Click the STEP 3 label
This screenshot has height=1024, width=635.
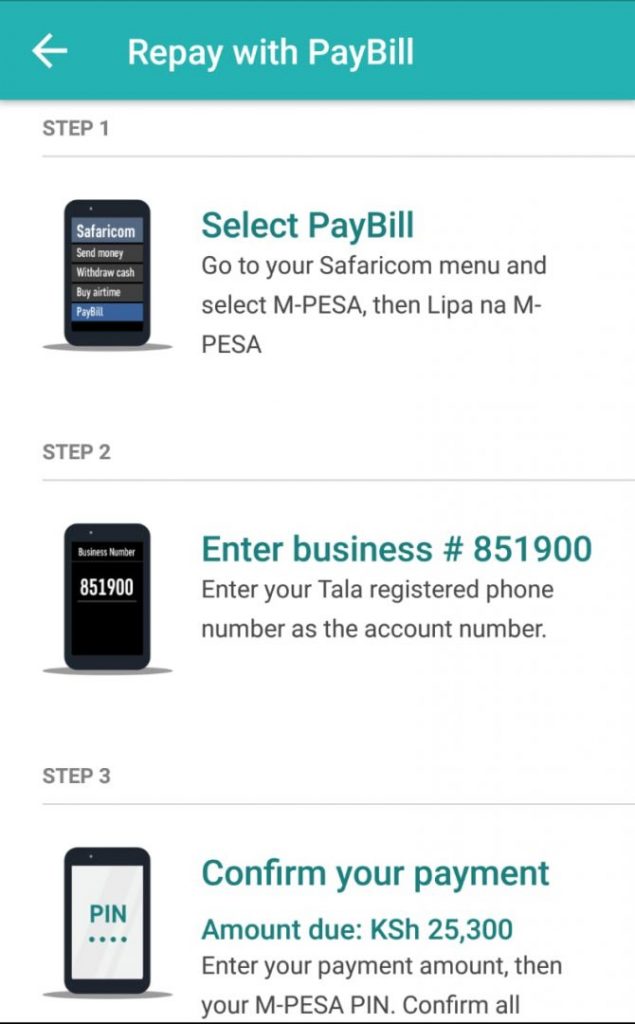[x=76, y=776]
